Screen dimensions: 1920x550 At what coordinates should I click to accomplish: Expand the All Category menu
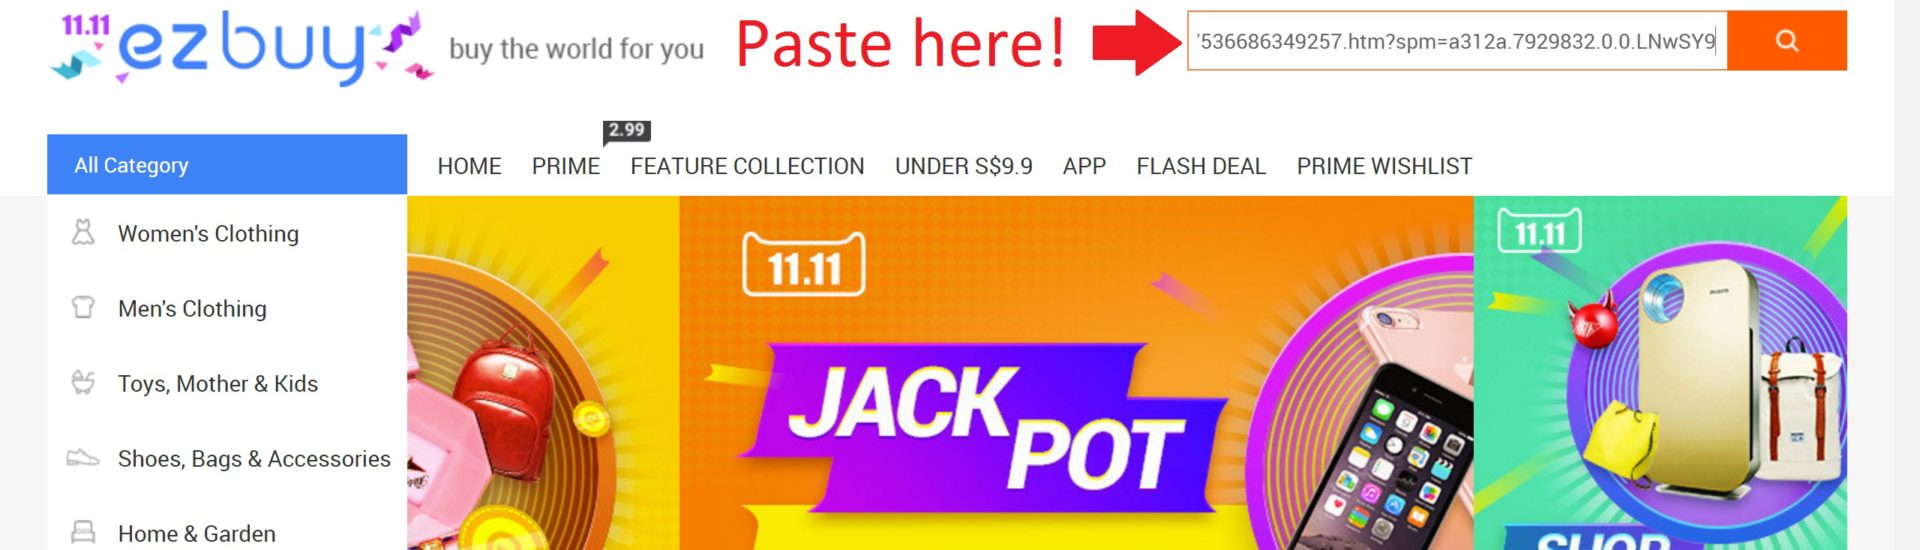pos(227,165)
